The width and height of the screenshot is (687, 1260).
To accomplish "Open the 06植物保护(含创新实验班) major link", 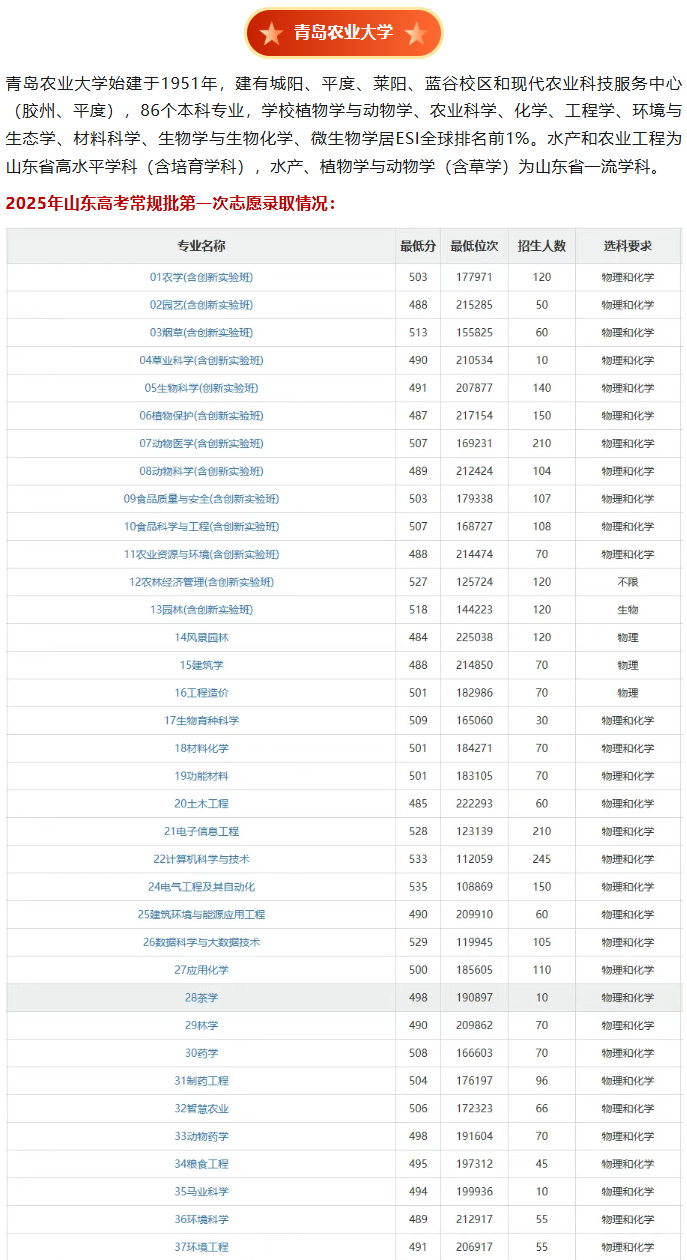I will point(201,415).
